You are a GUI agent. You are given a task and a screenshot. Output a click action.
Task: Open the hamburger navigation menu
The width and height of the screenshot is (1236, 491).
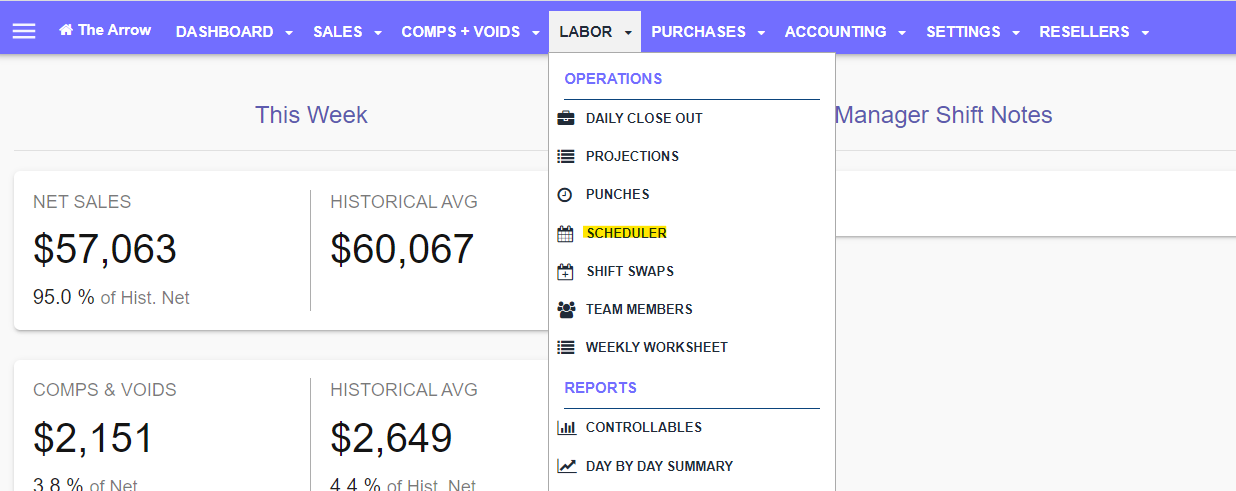[24, 31]
